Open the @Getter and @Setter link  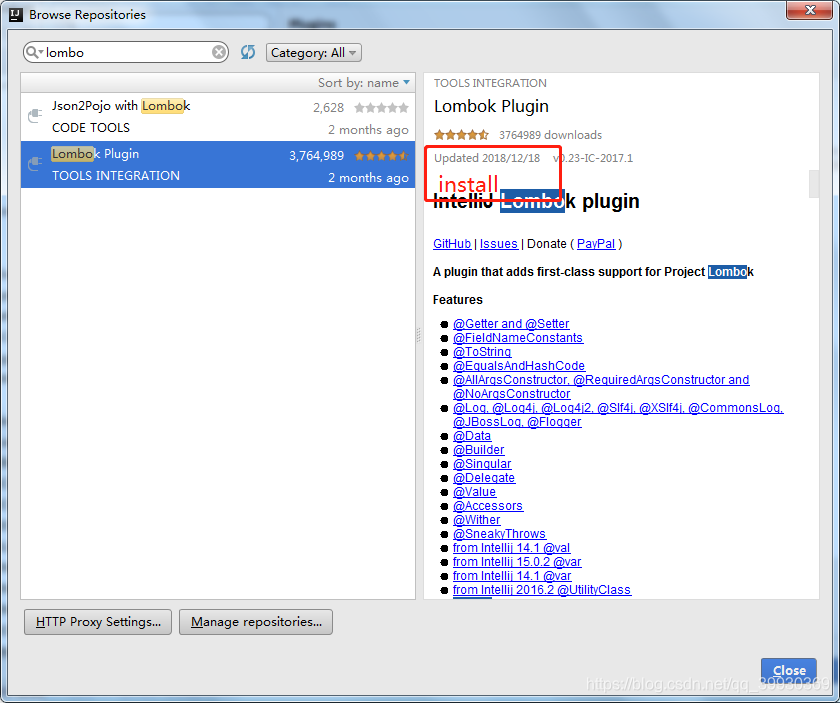click(511, 324)
